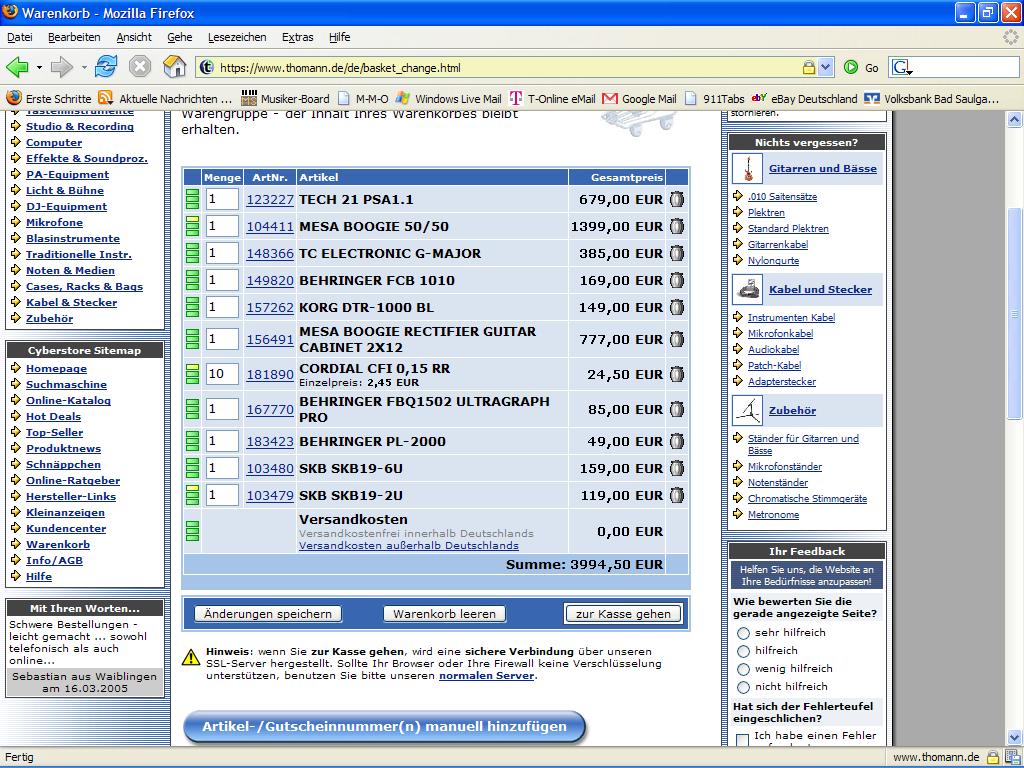Reload the page with refresh icon
The height and width of the screenshot is (768, 1024).
coord(106,67)
